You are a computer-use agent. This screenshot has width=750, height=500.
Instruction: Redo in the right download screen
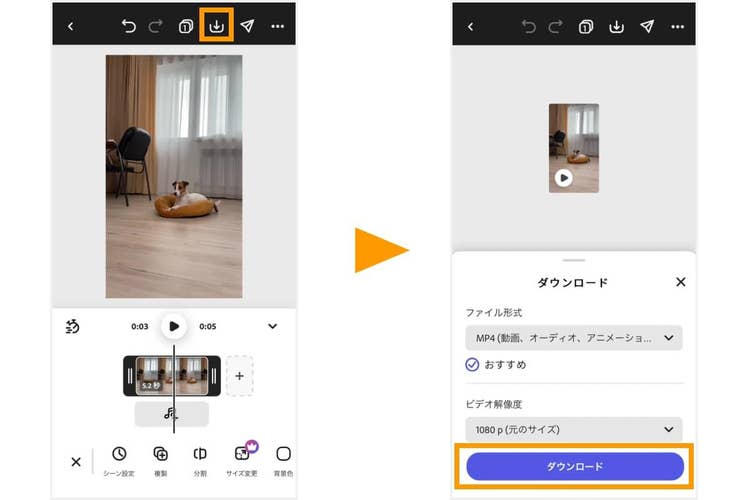pos(555,26)
